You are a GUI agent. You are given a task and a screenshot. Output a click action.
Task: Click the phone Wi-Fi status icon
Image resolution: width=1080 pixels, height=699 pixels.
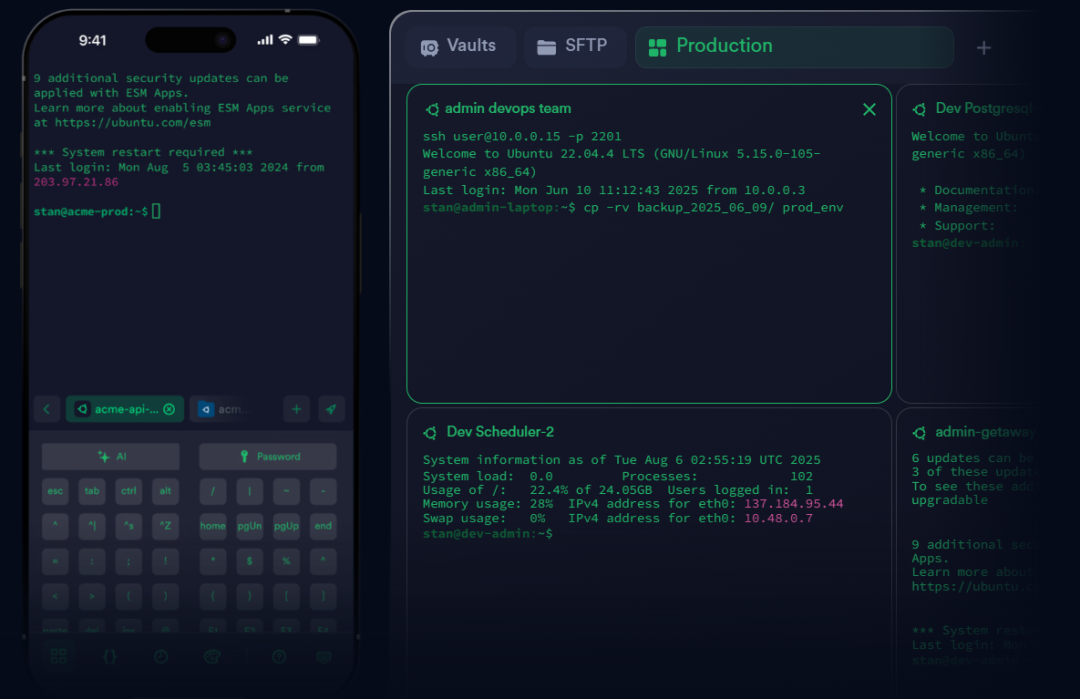(x=285, y=40)
